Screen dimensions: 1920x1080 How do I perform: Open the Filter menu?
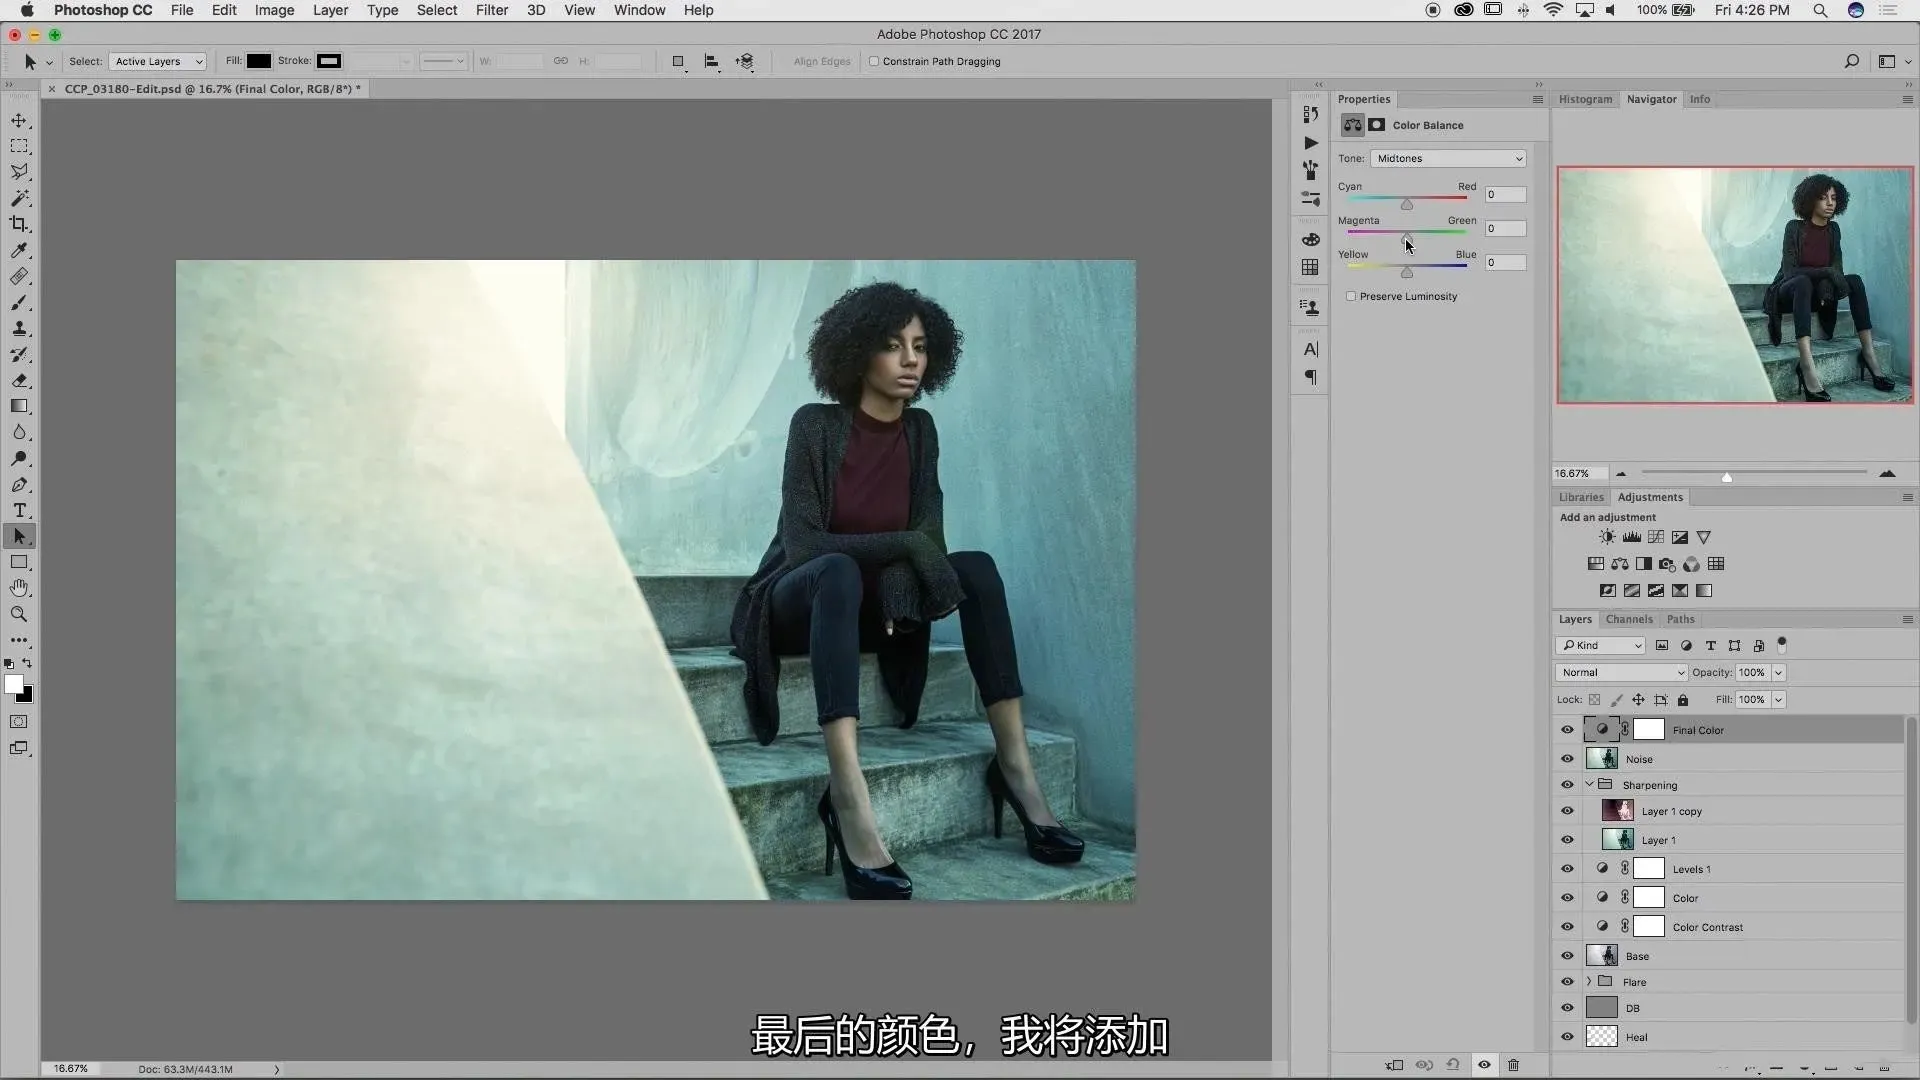pos(491,10)
